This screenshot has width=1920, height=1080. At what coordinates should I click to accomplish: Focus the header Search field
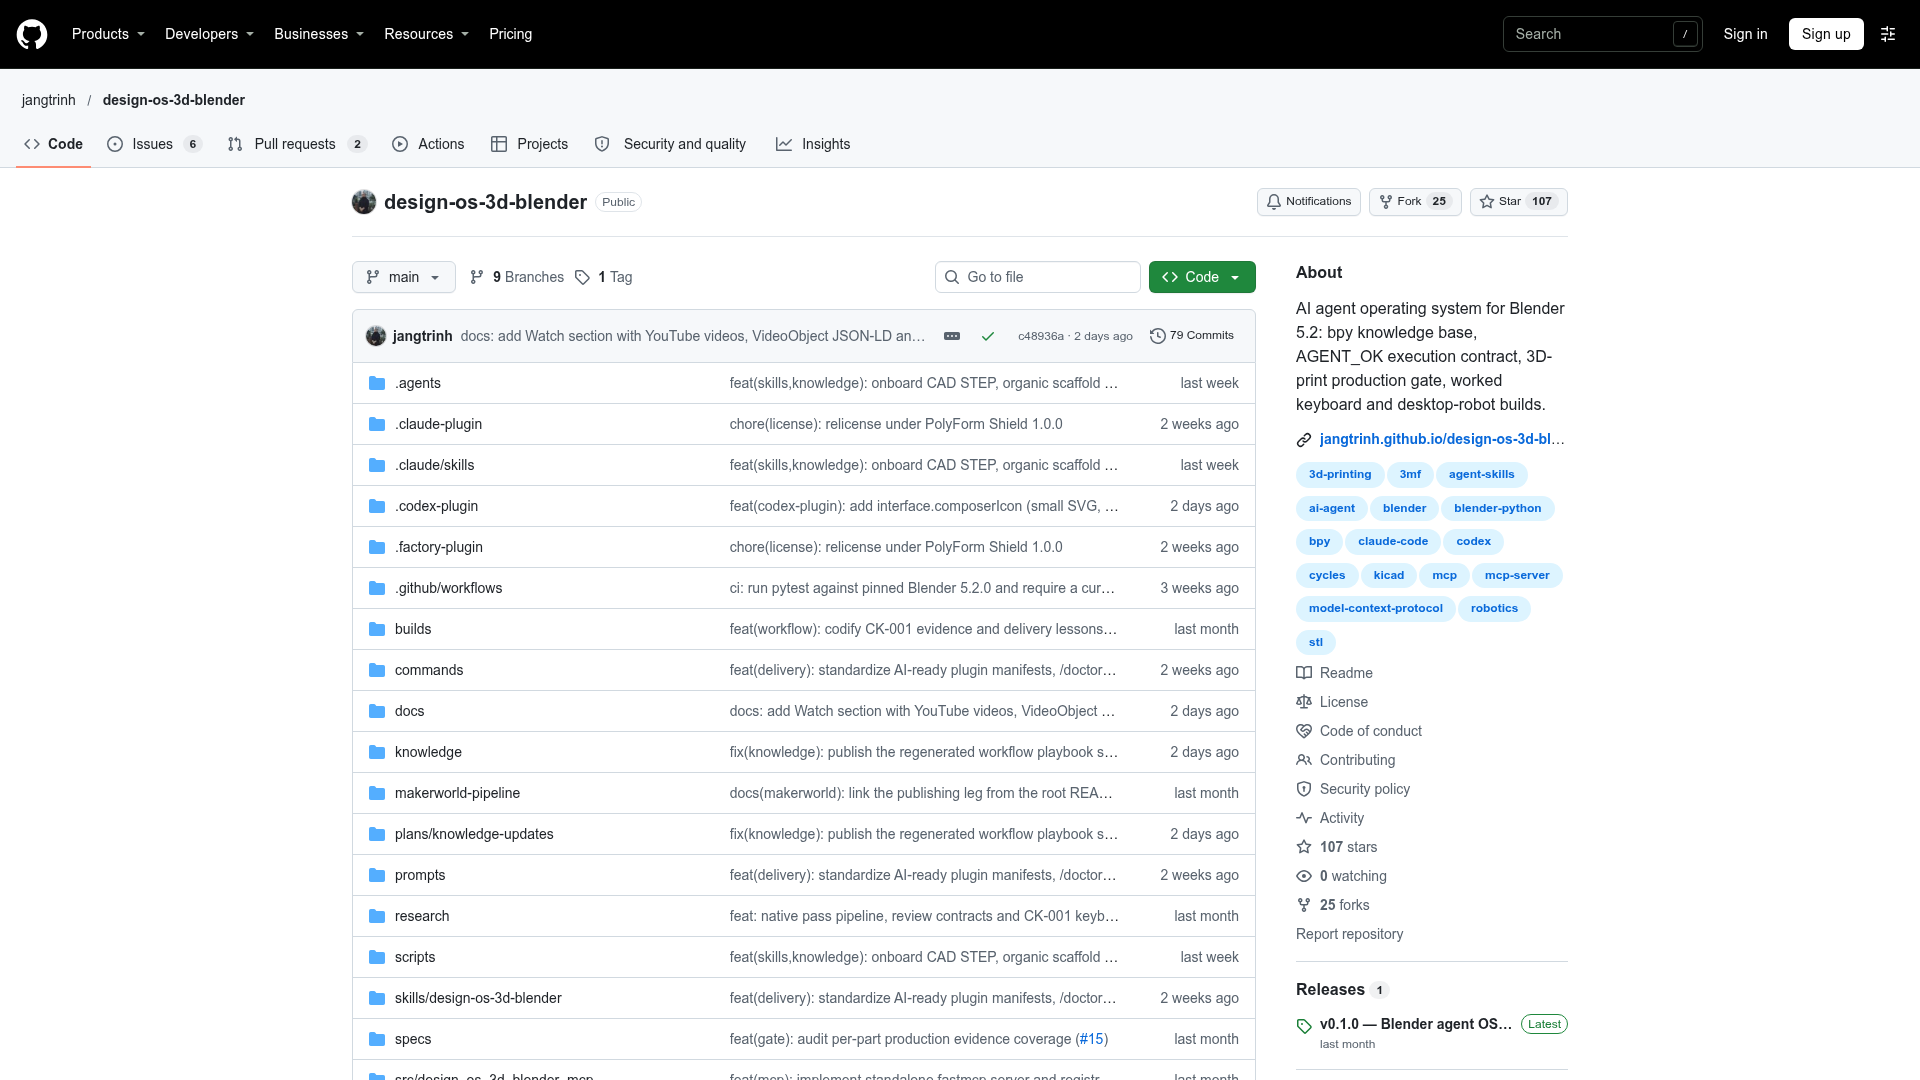coord(1602,34)
